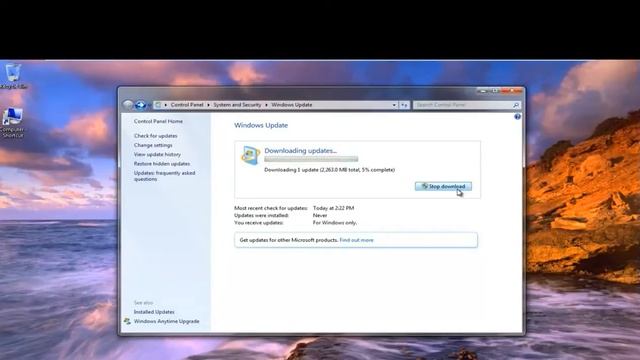Go to Control Panel breadcrumb
The height and width of the screenshot is (360, 640).
pyautogui.click(x=187, y=105)
